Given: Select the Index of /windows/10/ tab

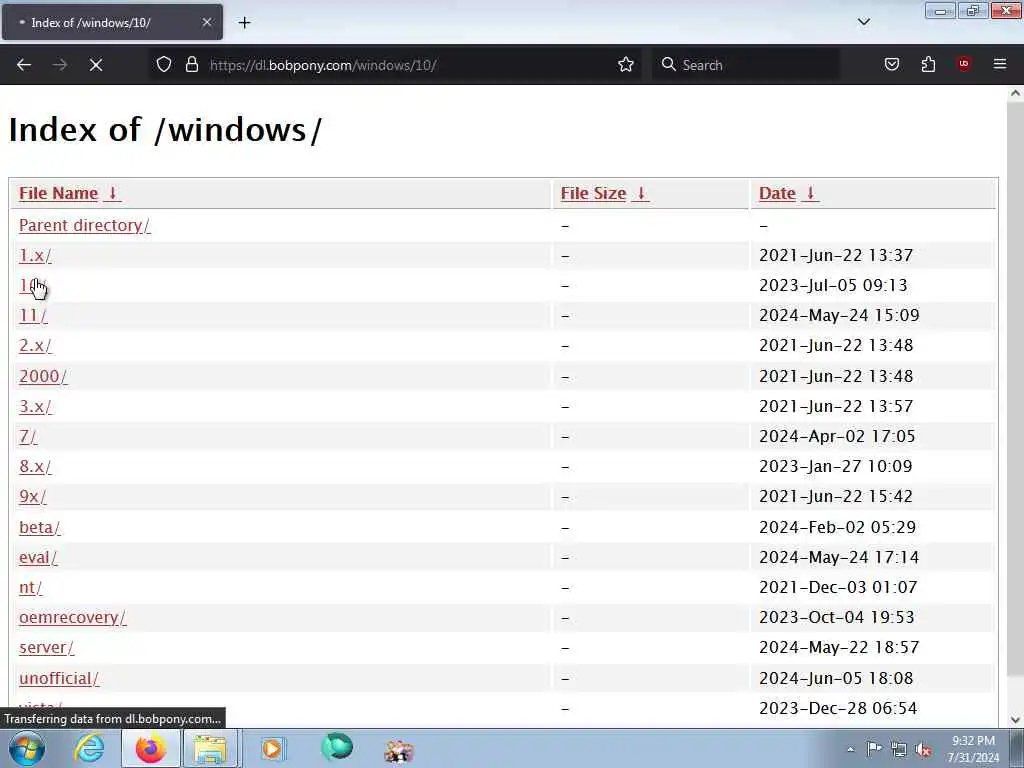Looking at the screenshot, I should click(112, 22).
